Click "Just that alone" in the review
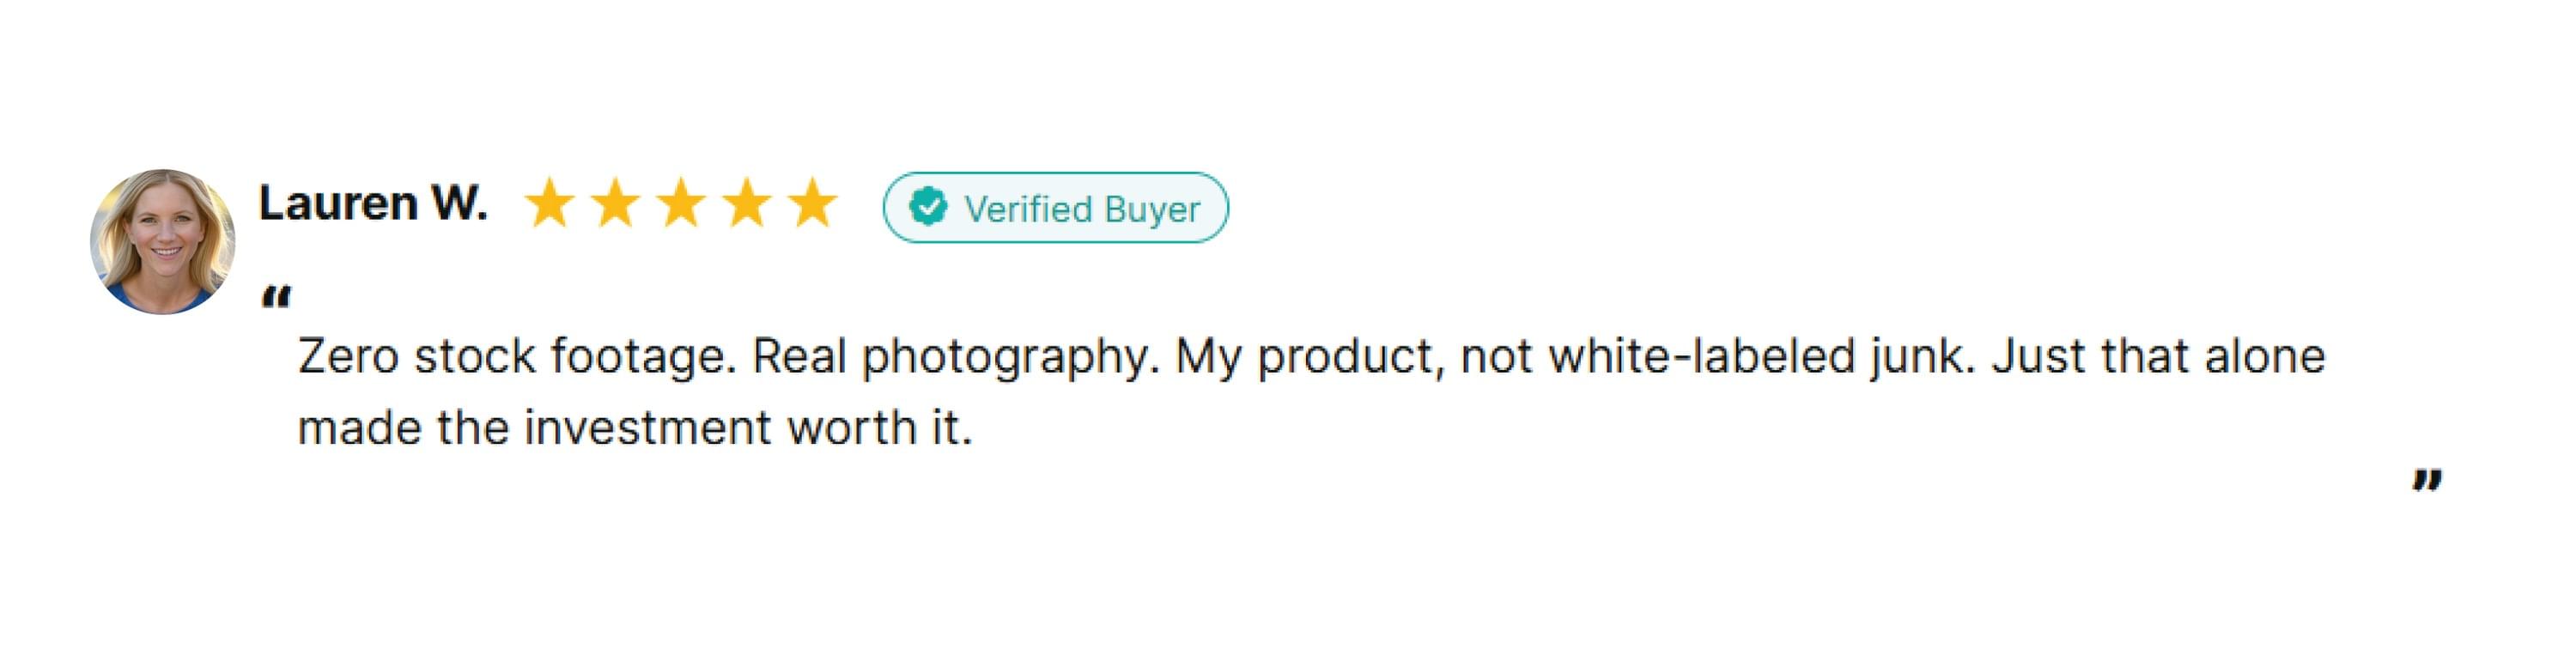The image size is (2576, 649). pyautogui.click(x=2158, y=356)
